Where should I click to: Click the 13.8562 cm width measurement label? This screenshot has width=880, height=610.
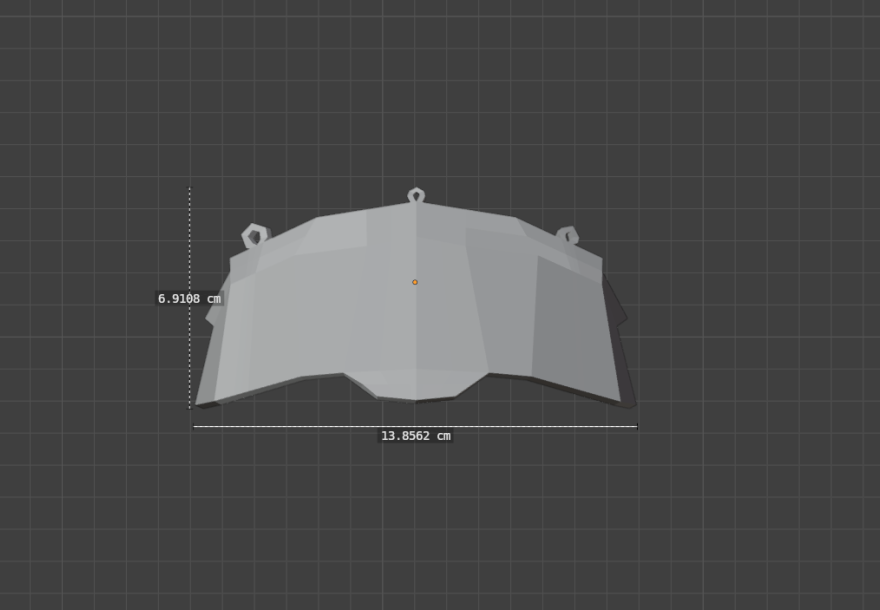(415, 436)
